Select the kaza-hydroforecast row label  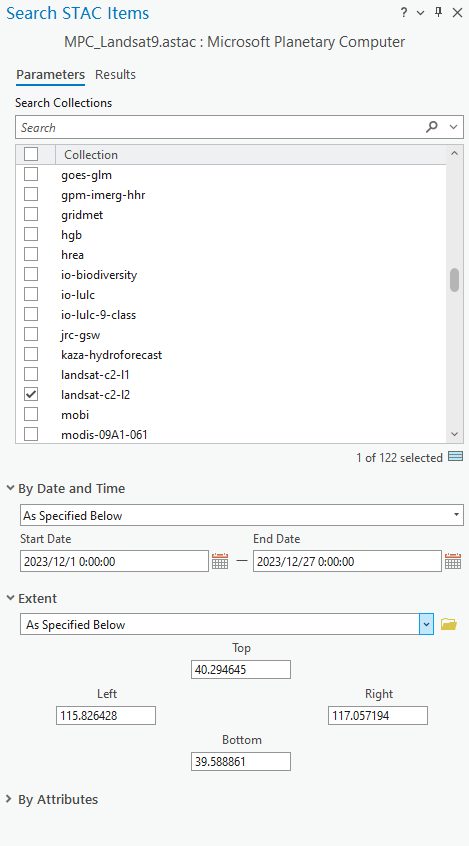[112, 355]
